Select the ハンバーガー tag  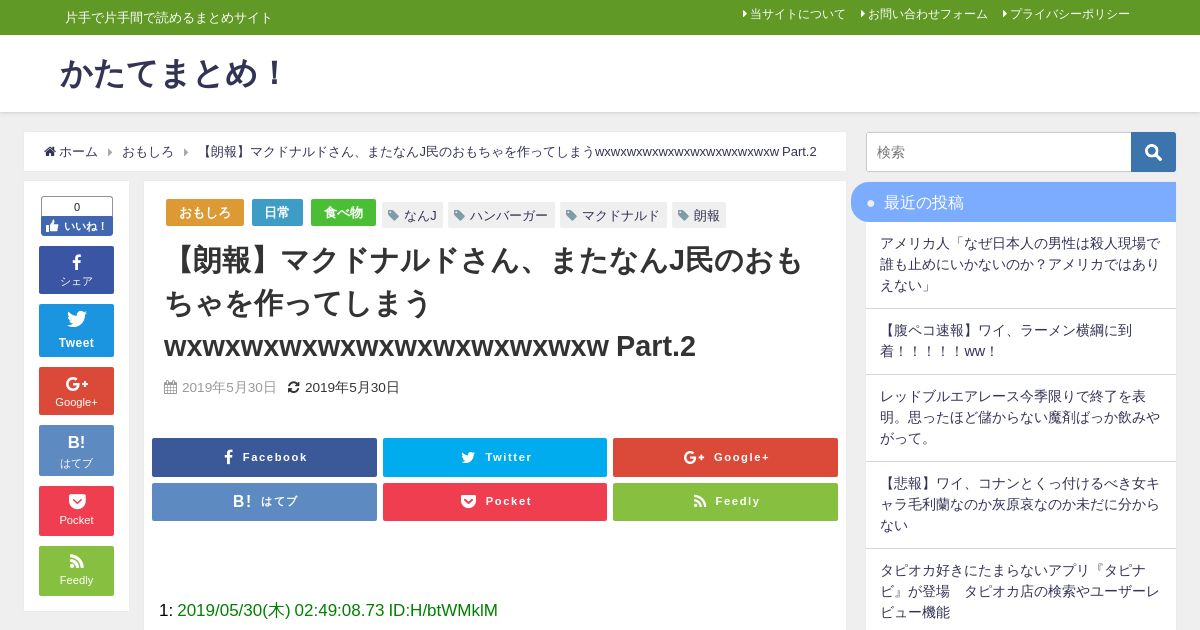tap(501, 215)
